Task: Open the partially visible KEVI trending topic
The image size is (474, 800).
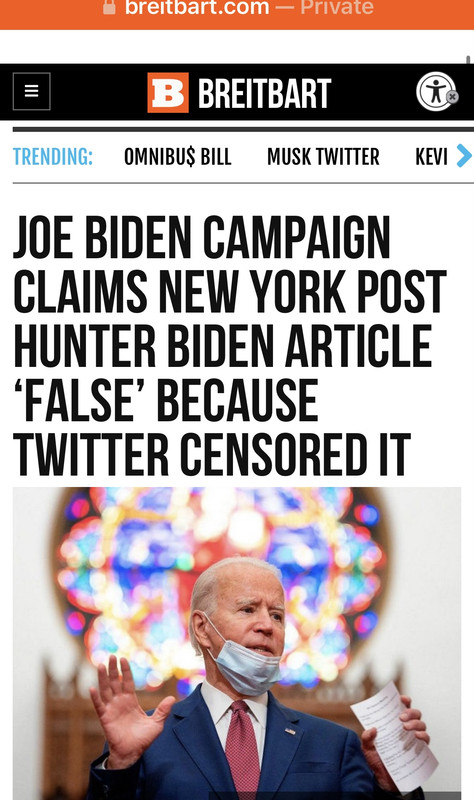Action: click(431, 157)
